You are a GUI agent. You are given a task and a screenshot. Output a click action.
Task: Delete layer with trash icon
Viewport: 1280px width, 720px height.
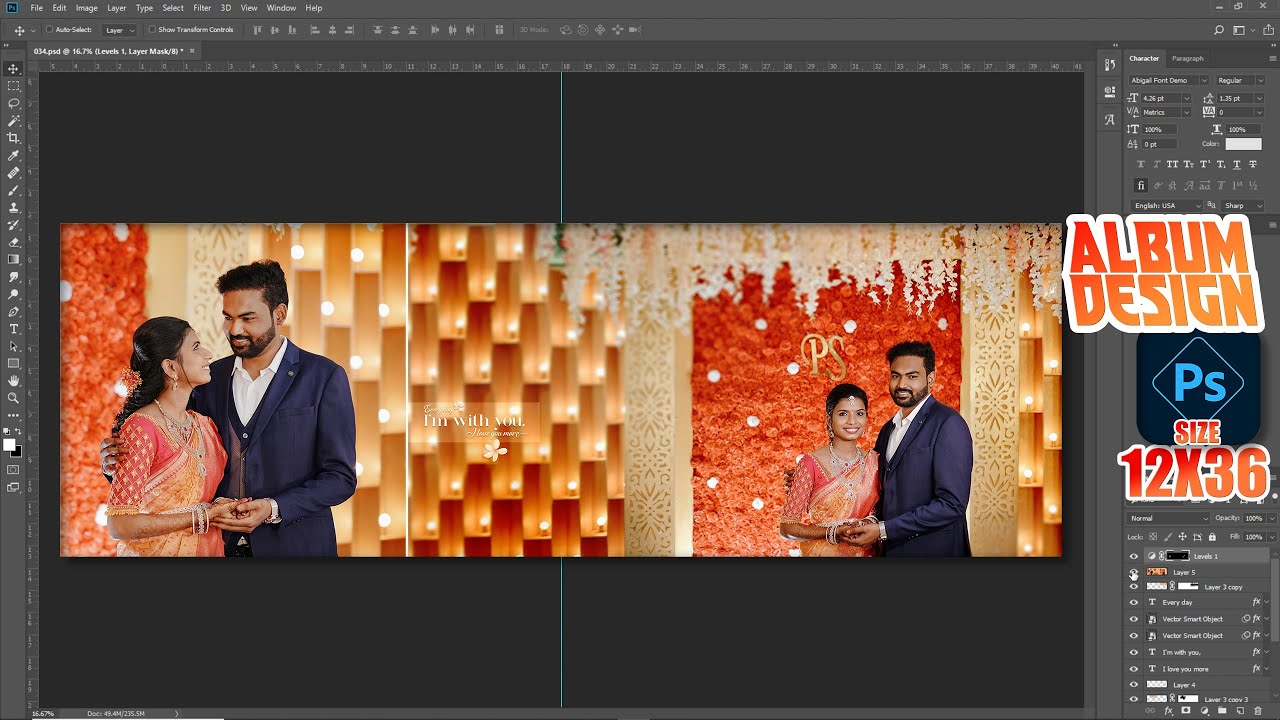click(x=1258, y=711)
